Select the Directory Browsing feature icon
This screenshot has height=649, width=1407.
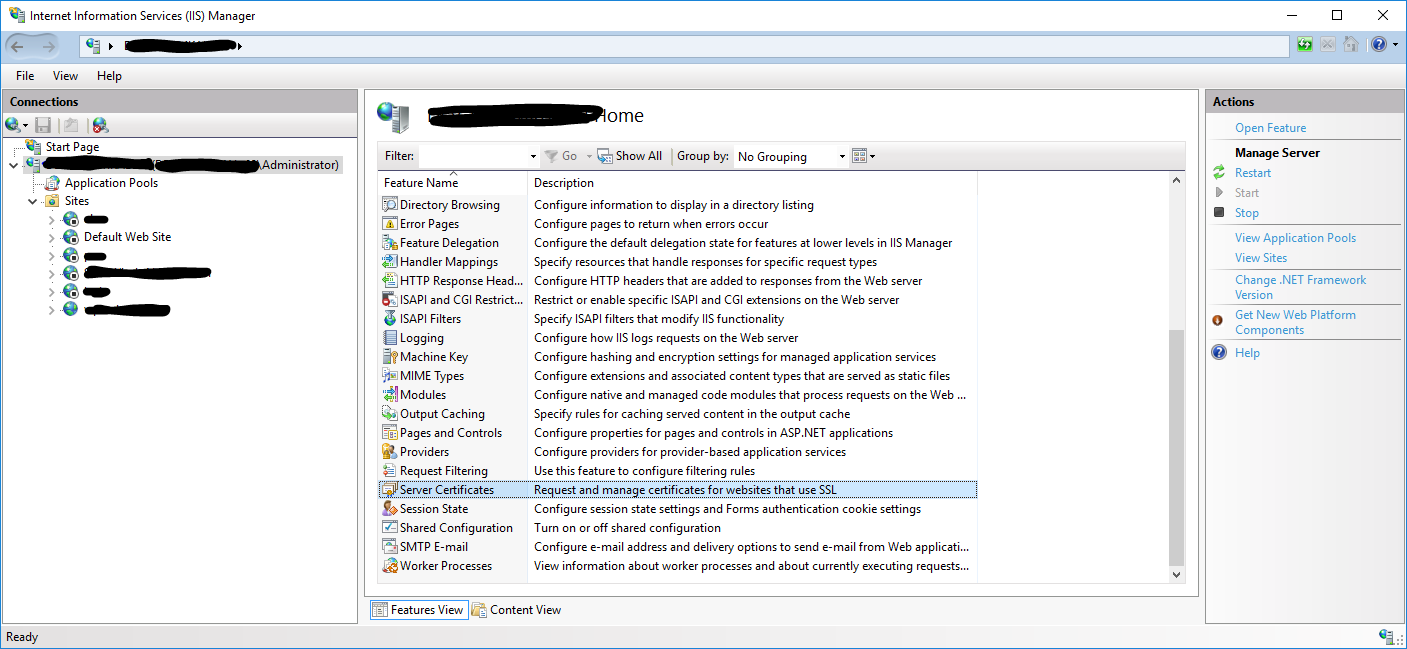point(390,205)
